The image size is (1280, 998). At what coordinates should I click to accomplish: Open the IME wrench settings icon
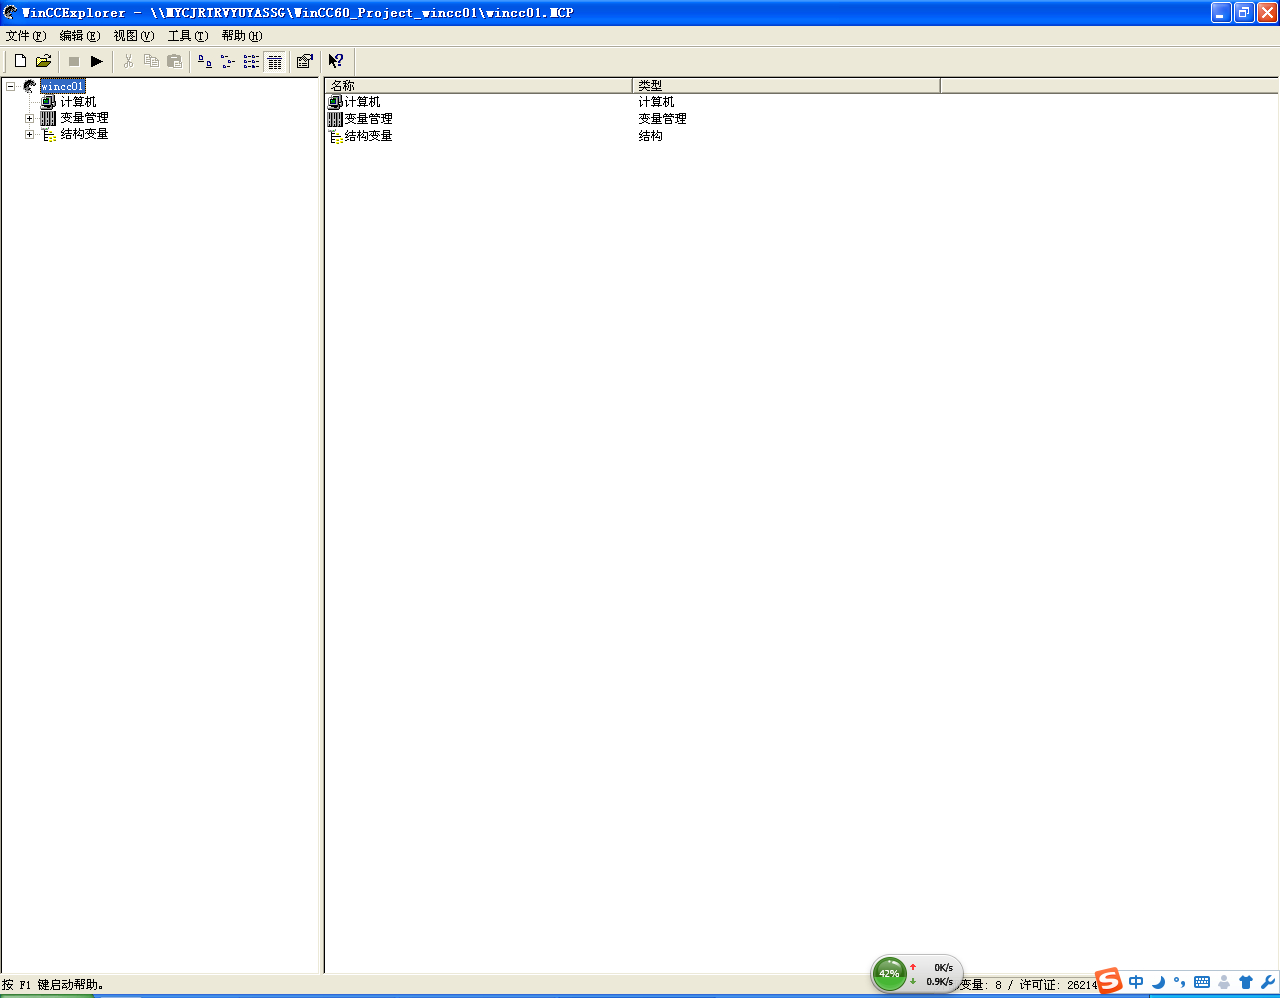click(x=1268, y=982)
